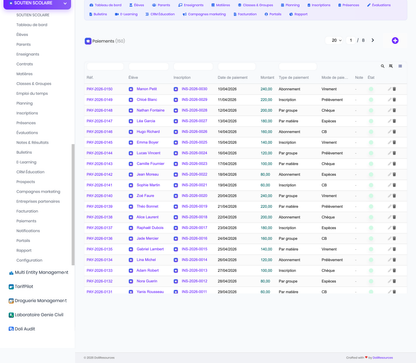Go to the next page arrow
Viewport: 416px width, 363px height.
(x=373, y=40)
